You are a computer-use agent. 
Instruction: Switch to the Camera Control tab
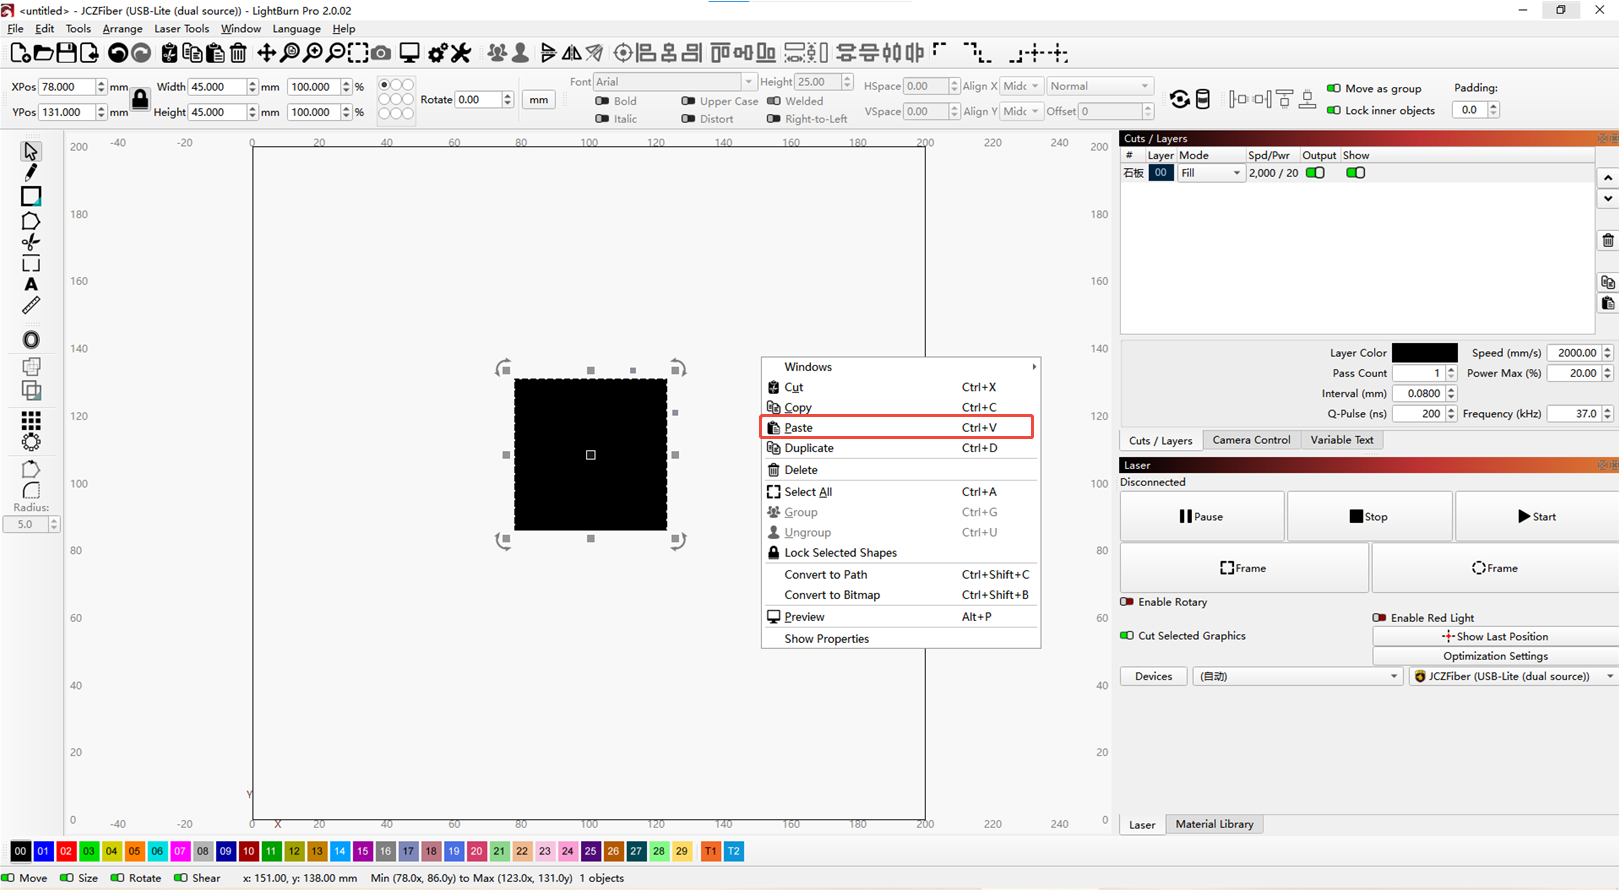(1250, 440)
